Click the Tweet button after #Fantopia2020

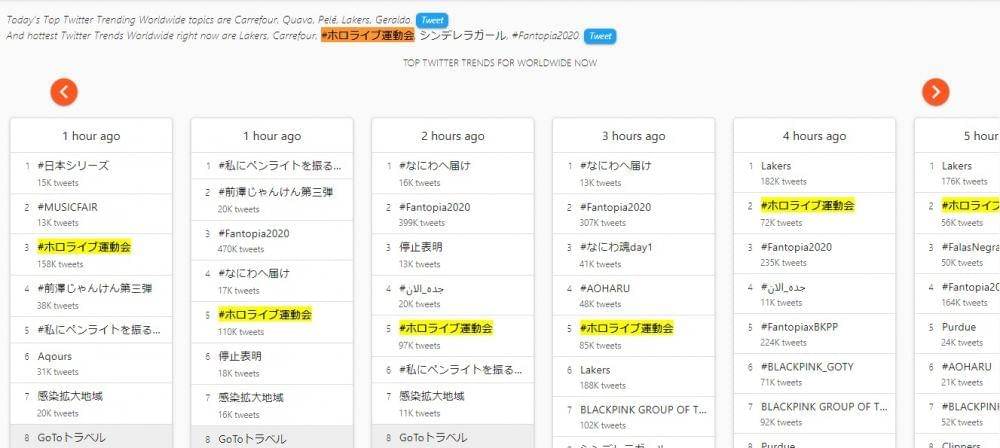[600, 36]
